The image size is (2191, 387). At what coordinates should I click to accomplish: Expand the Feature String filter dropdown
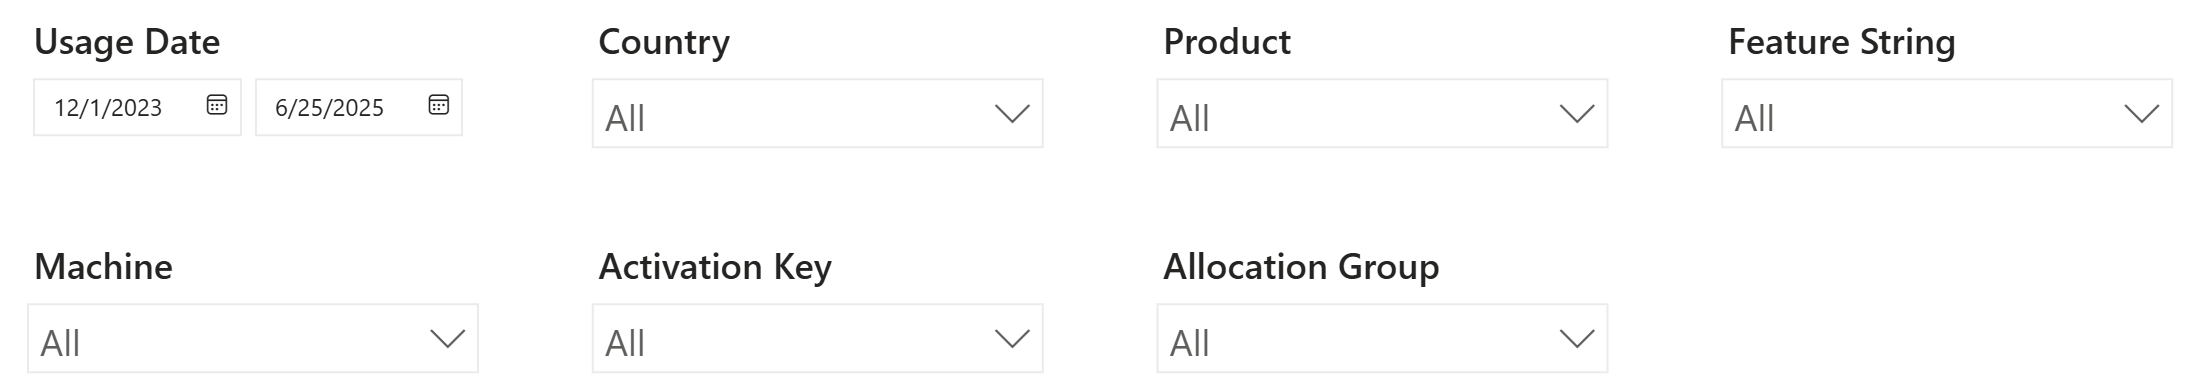(x=1947, y=114)
